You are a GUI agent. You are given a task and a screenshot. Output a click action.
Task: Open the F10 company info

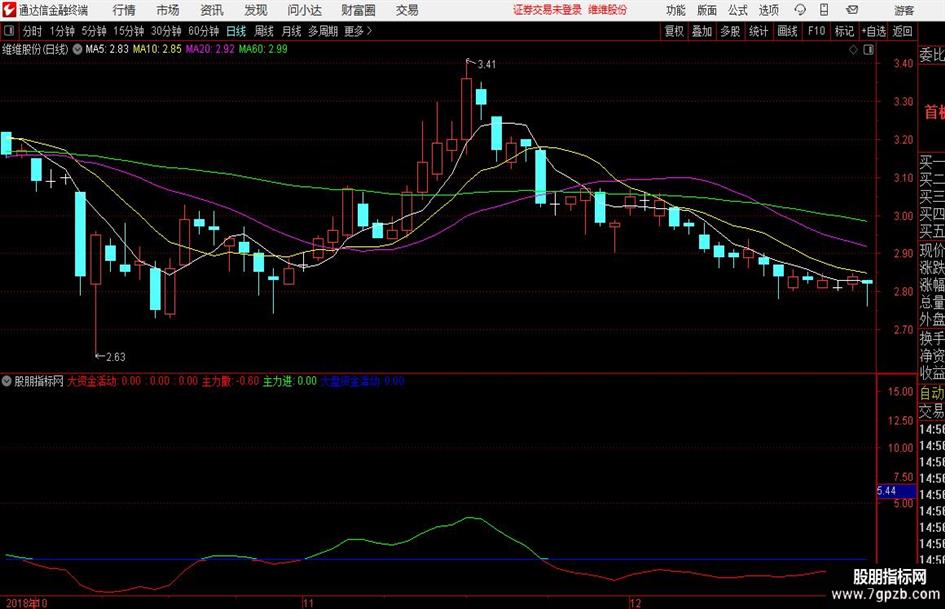coord(816,31)
